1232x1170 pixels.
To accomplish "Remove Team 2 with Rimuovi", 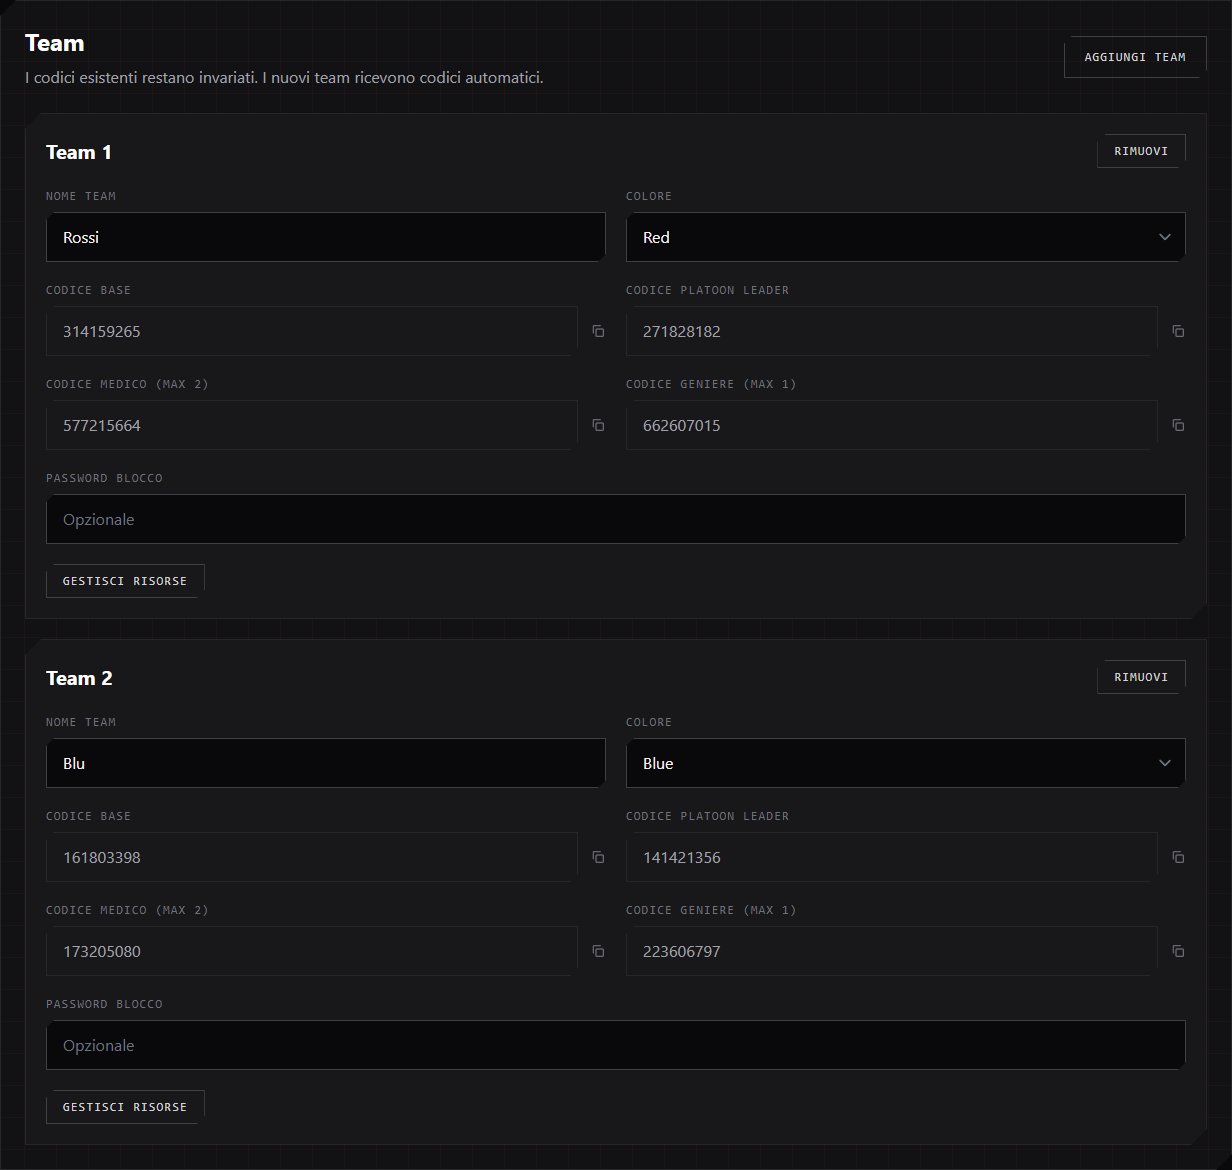I will click(1141, 677).
